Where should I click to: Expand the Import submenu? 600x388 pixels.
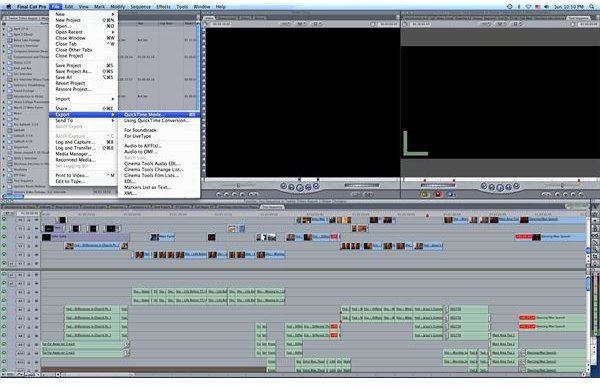(x=113, y=99)
